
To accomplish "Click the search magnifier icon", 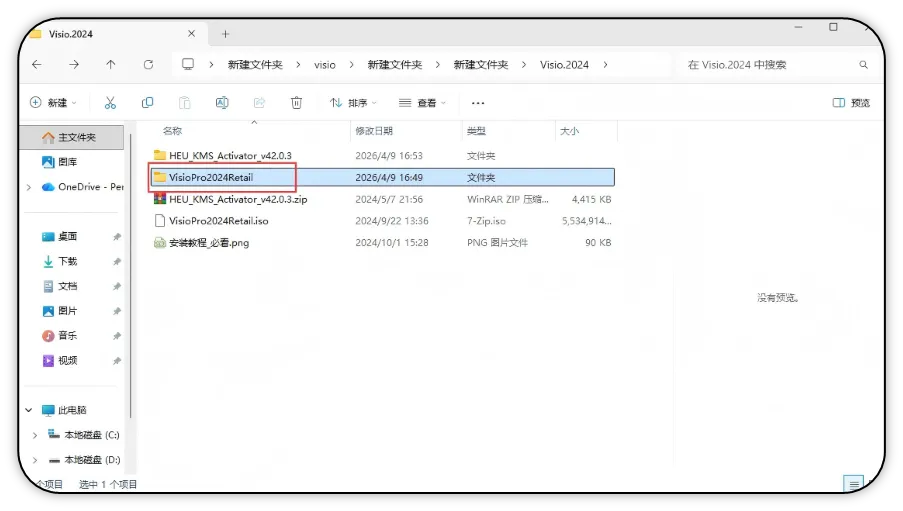I will [863, 65].
